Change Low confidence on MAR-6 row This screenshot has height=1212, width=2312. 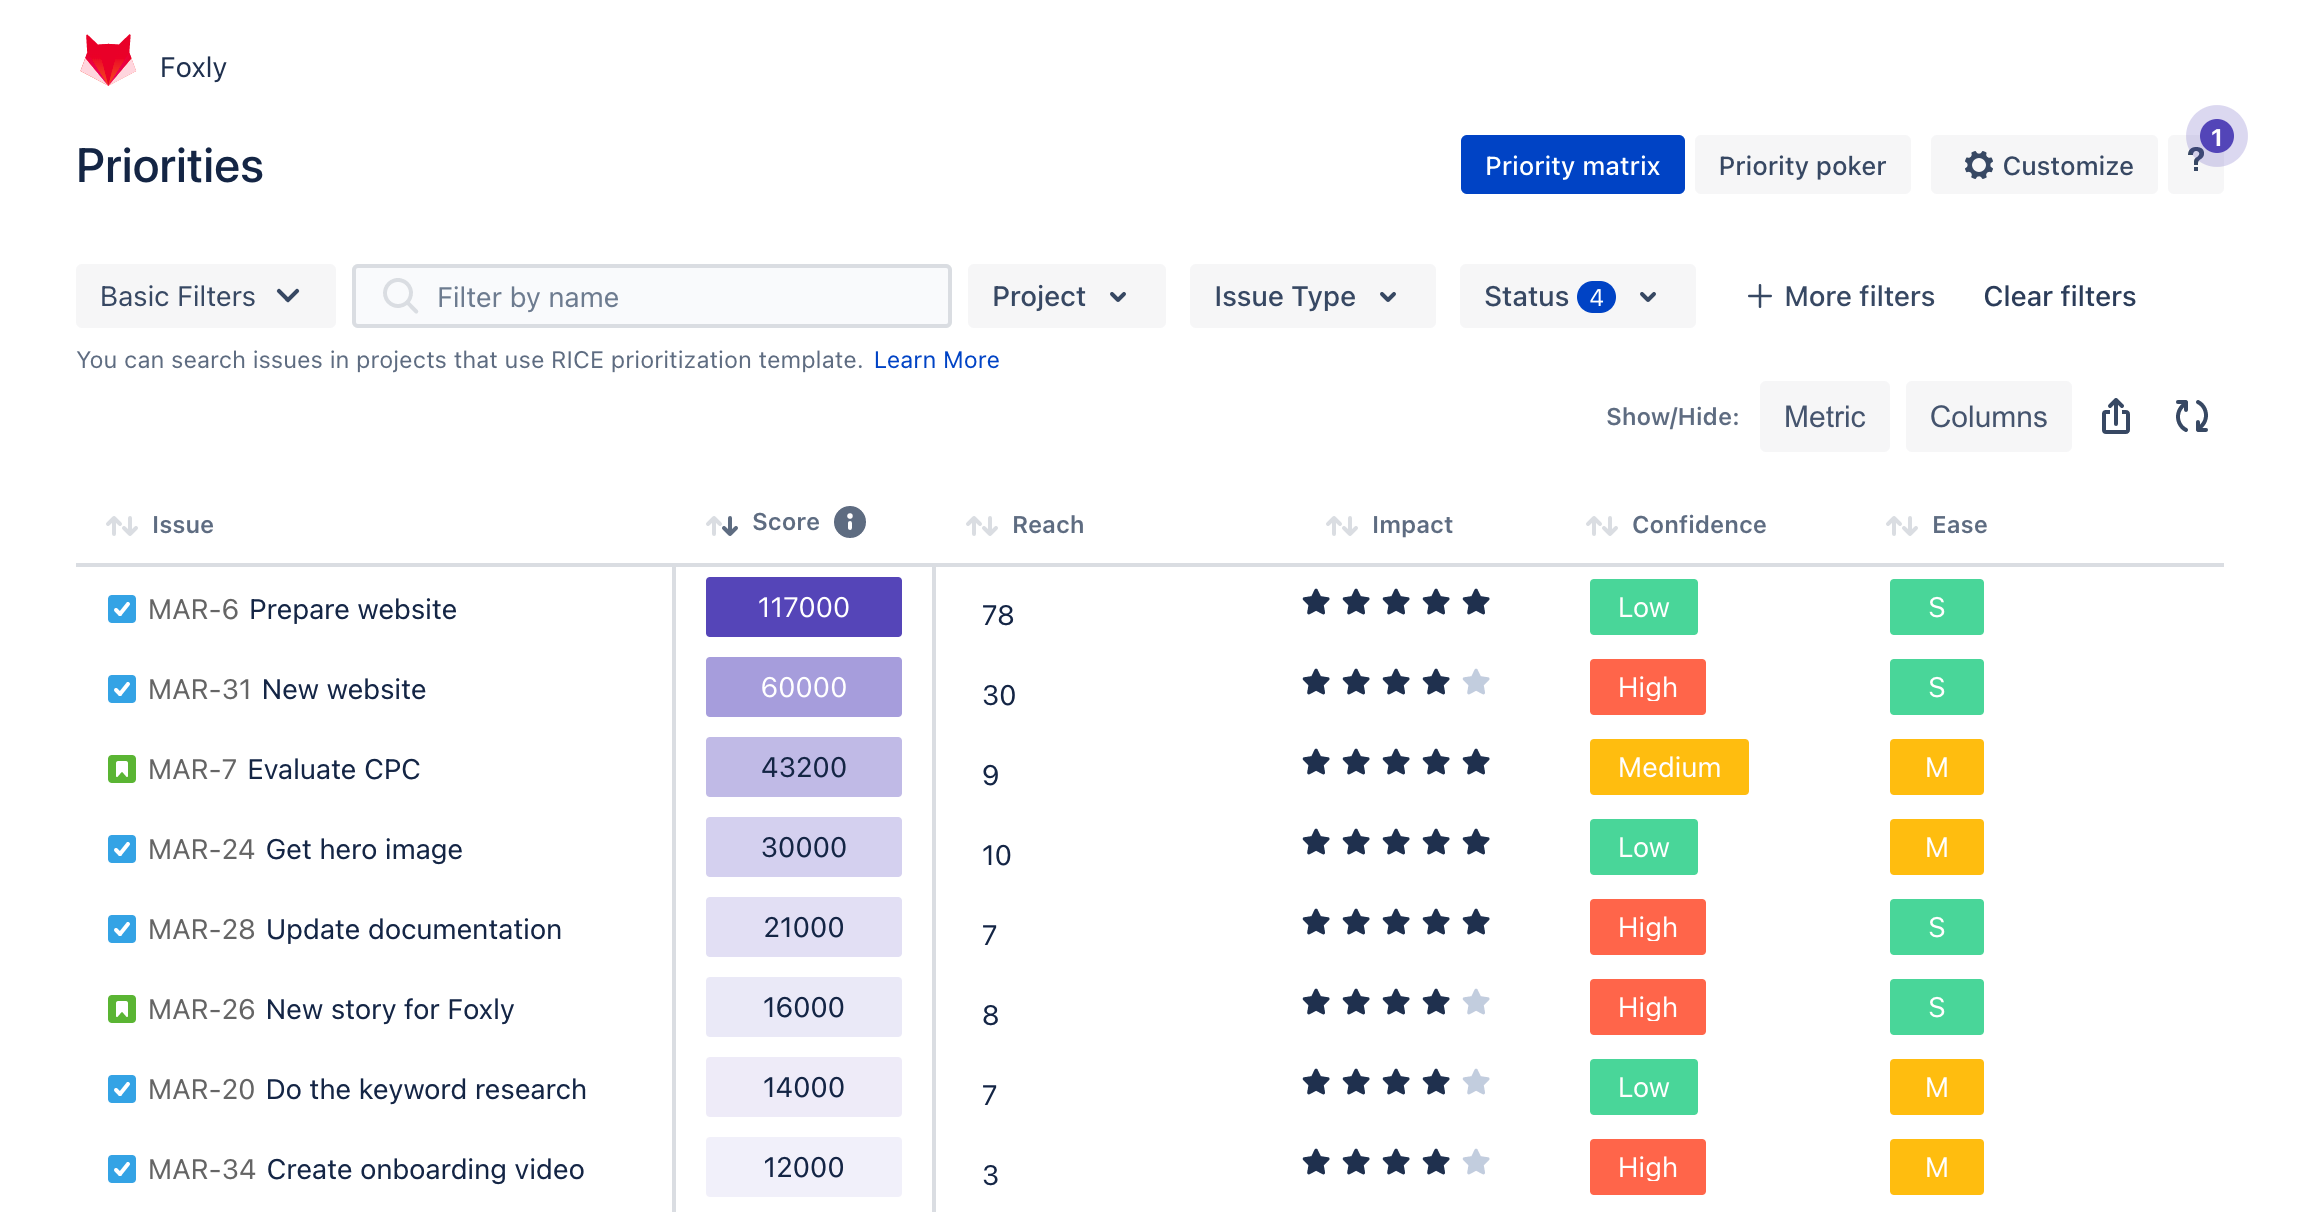coord(1644,607)
